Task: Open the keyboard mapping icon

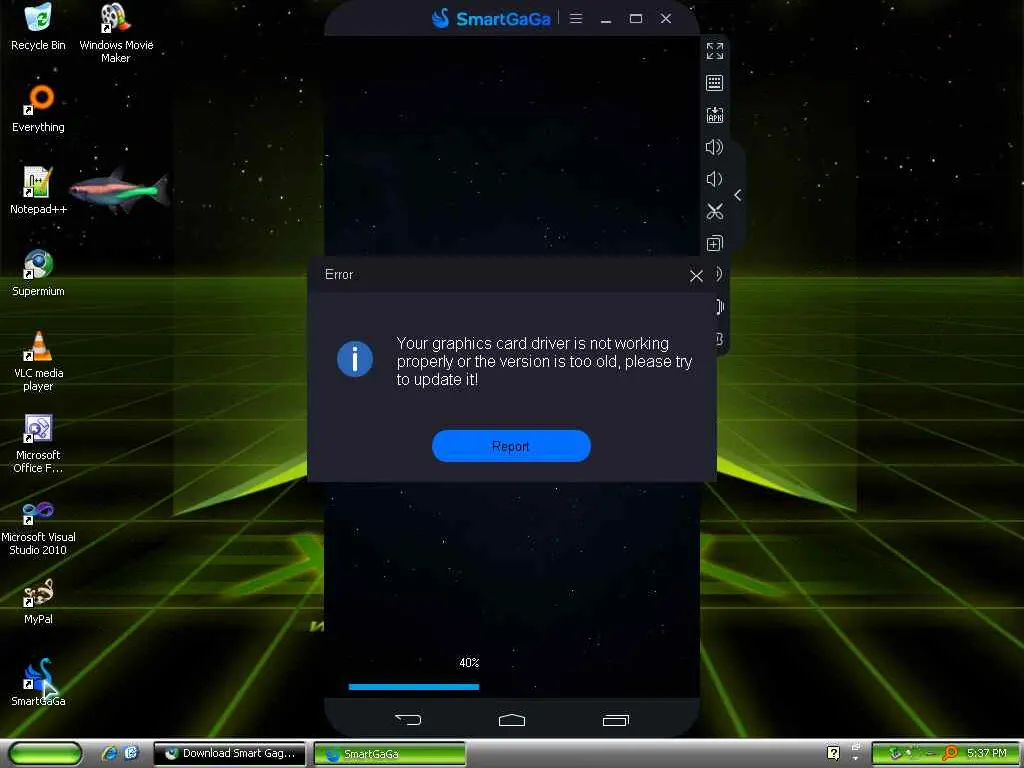Action: tap(714, 83)
